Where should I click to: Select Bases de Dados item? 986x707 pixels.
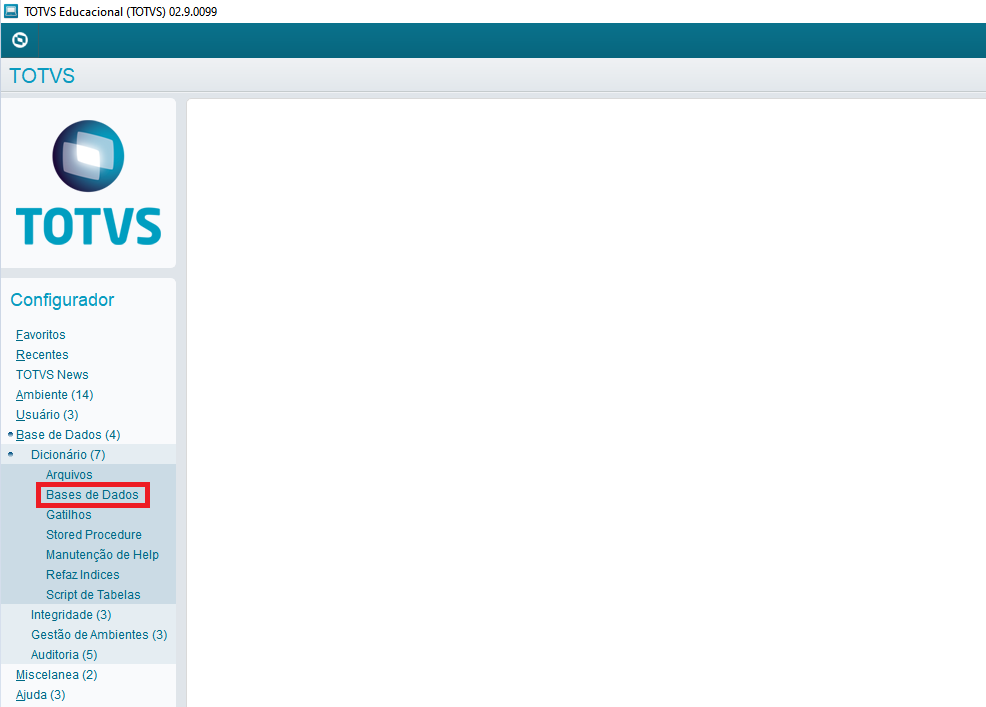(92, 495)
